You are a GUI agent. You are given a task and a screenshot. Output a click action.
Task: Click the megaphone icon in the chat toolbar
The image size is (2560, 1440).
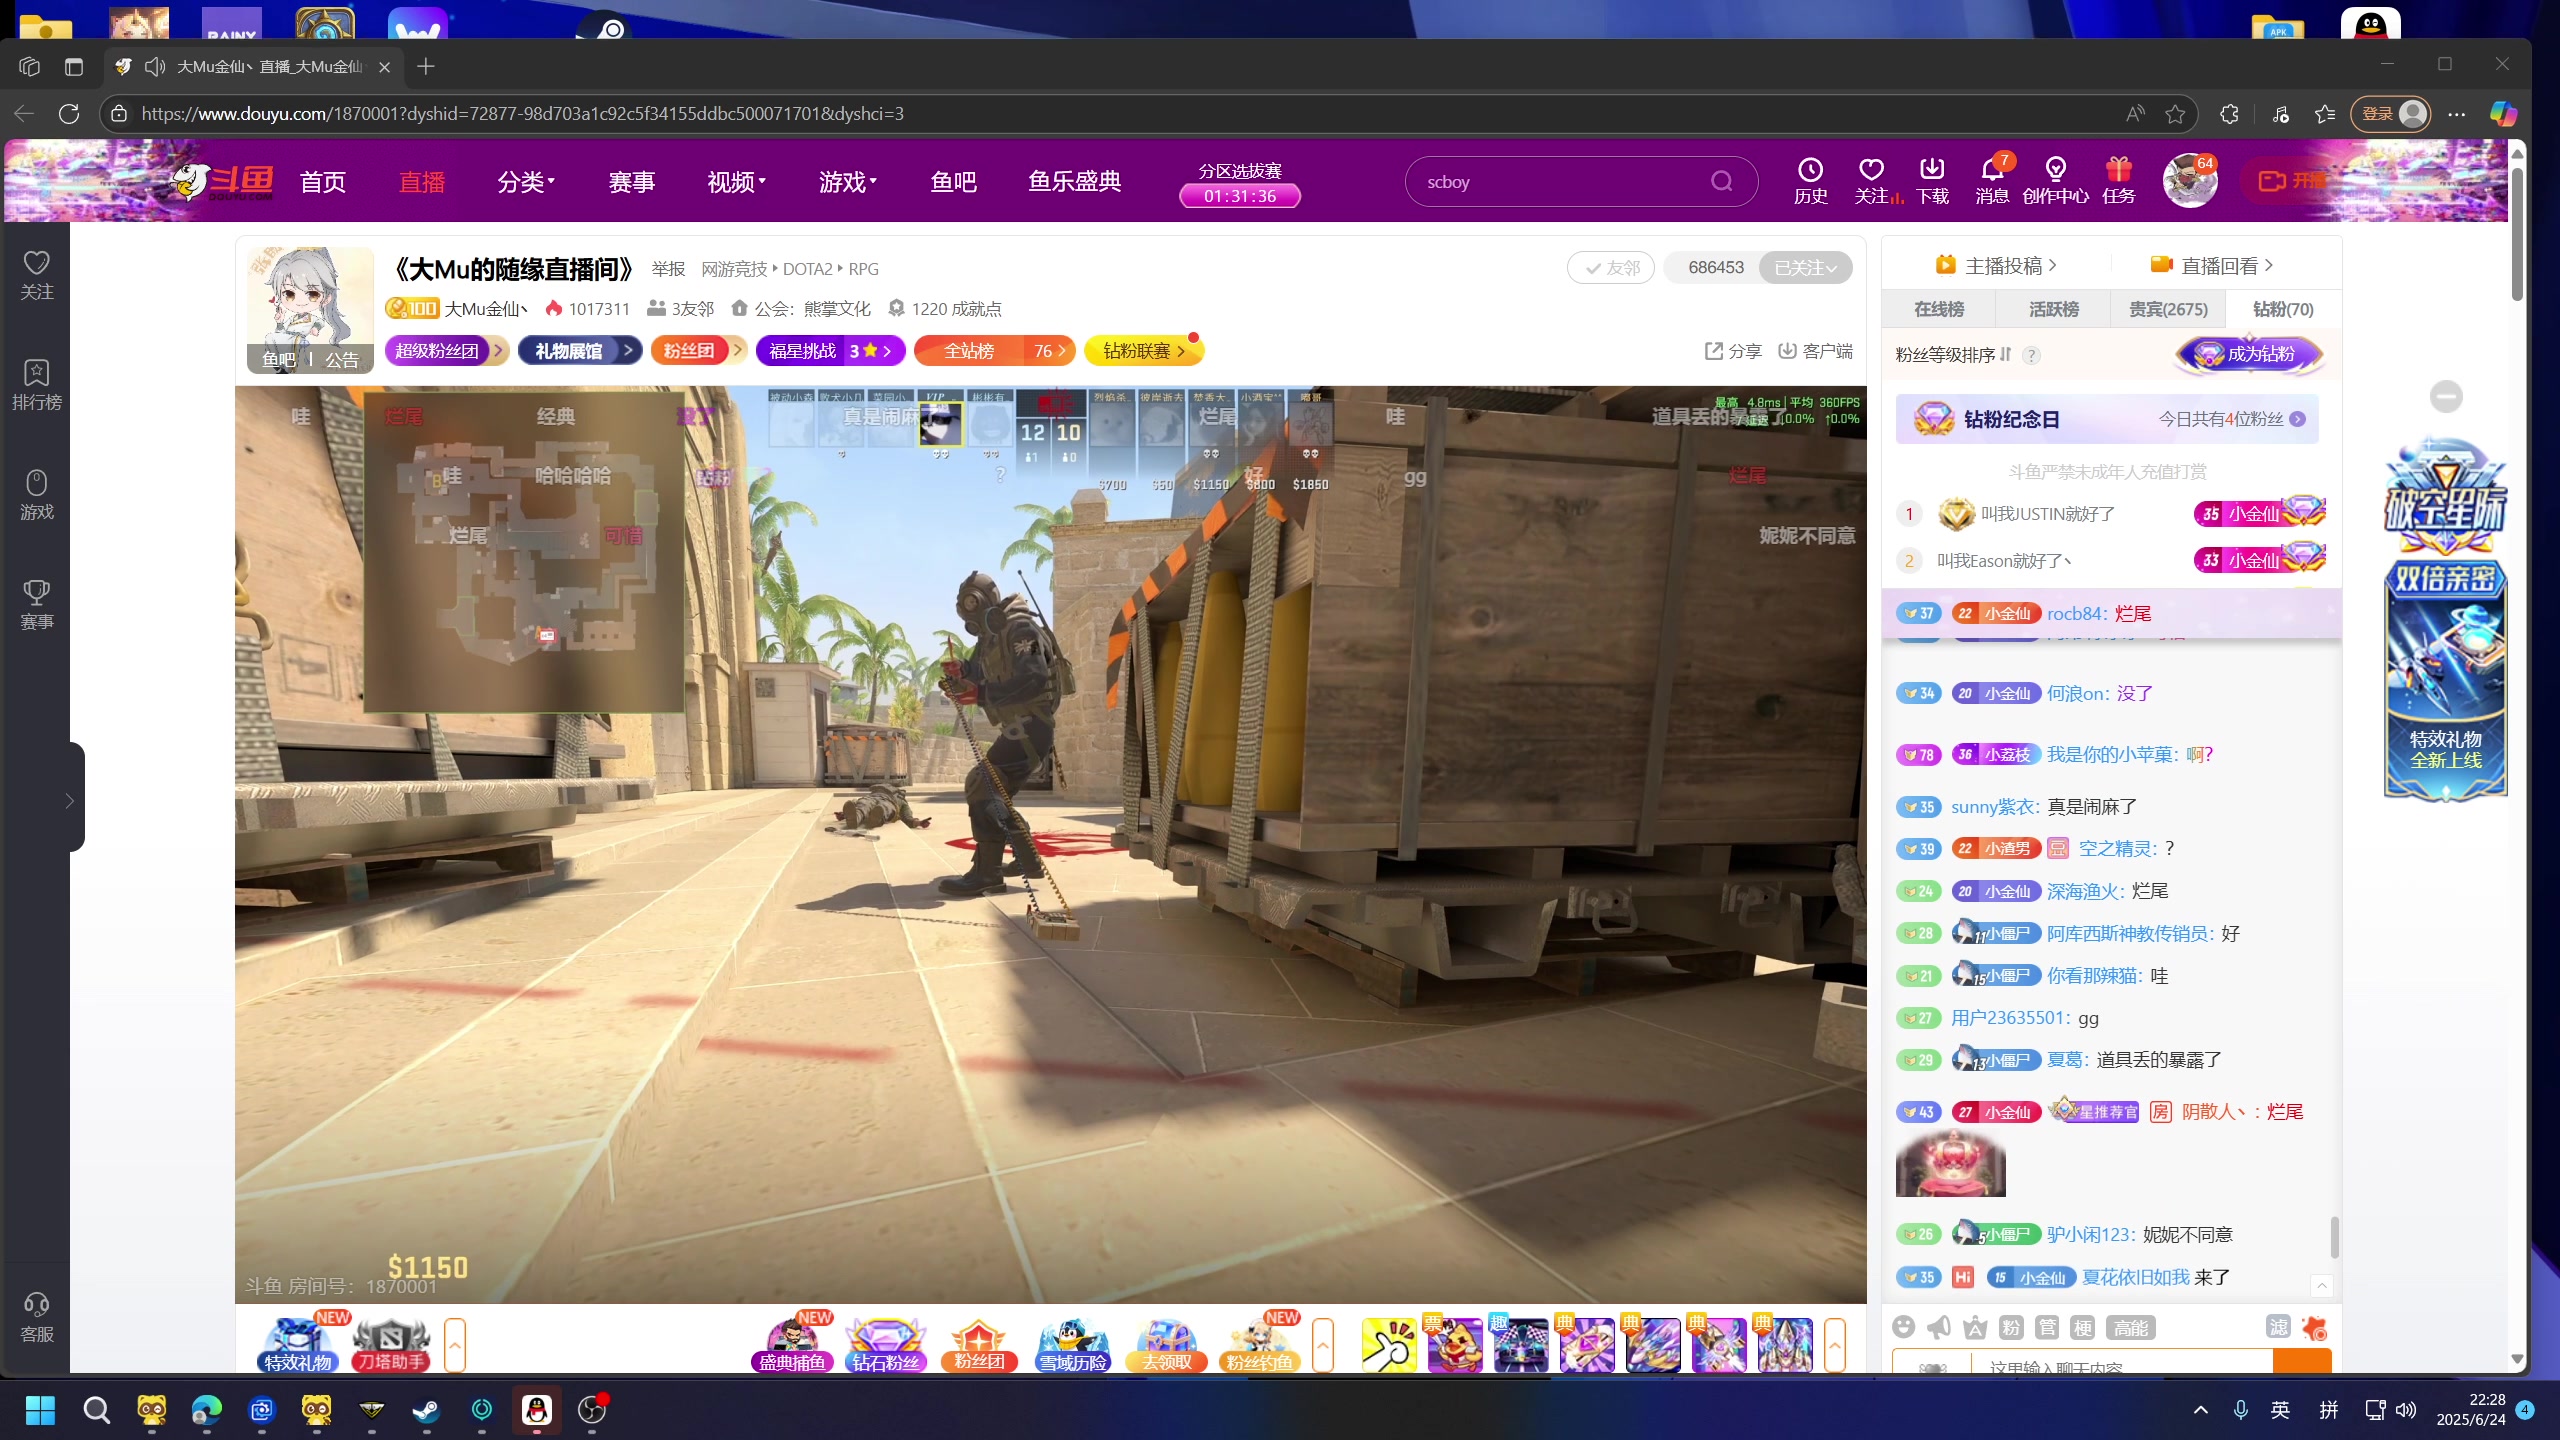(1939, 1327)
